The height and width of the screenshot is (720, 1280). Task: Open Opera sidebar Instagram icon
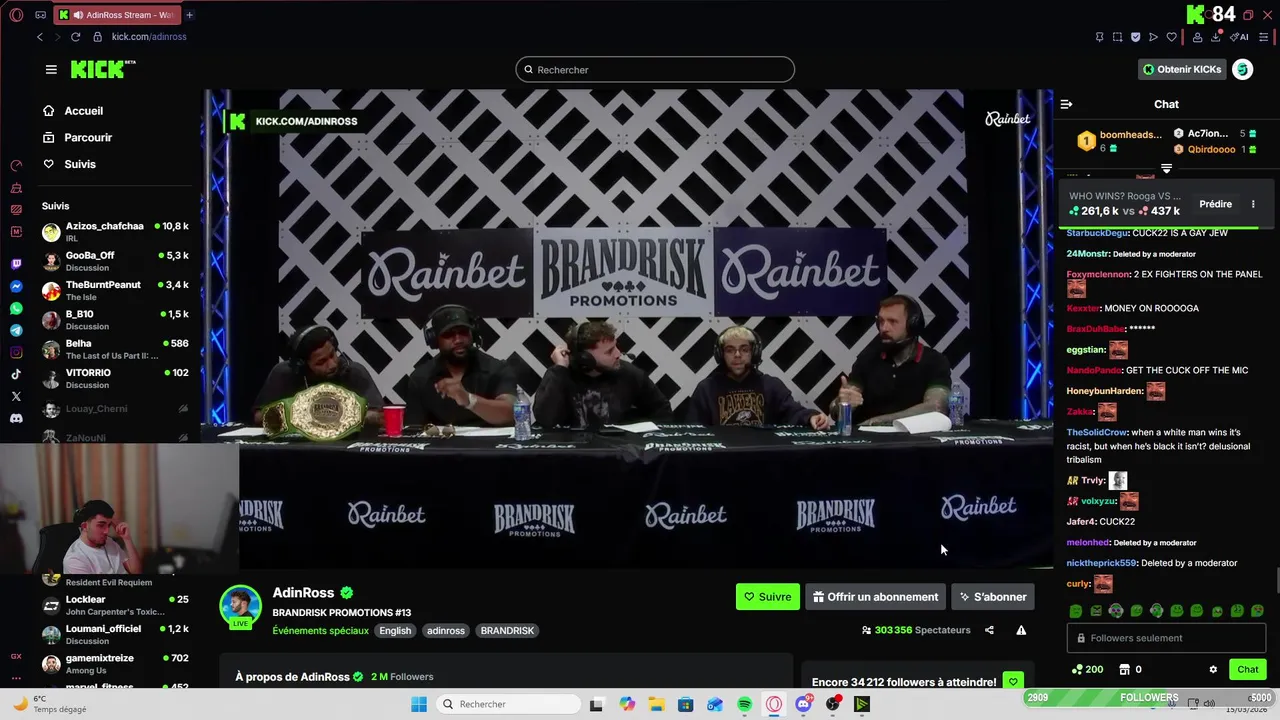pos(16,352)
